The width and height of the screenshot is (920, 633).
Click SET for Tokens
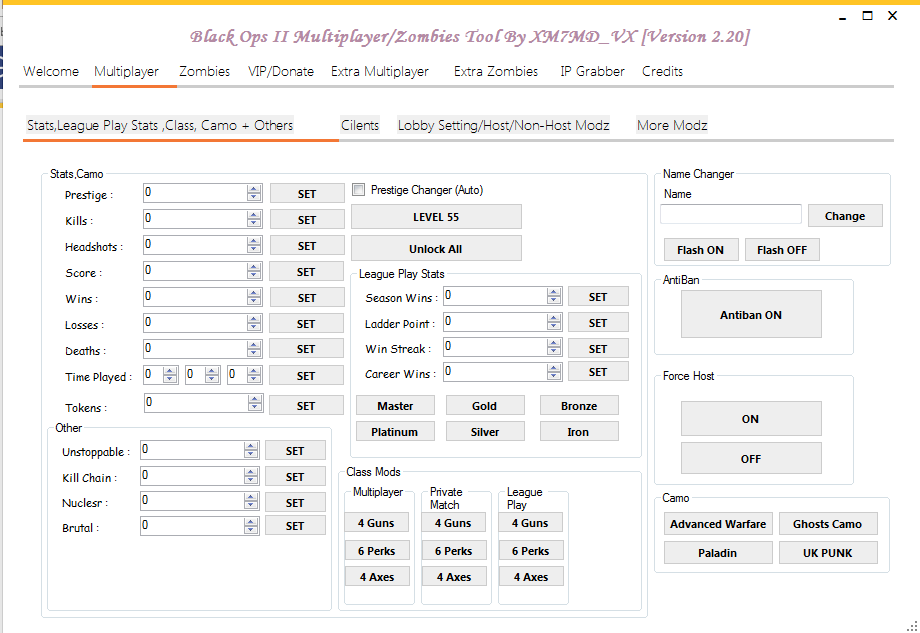pos(307,405)
